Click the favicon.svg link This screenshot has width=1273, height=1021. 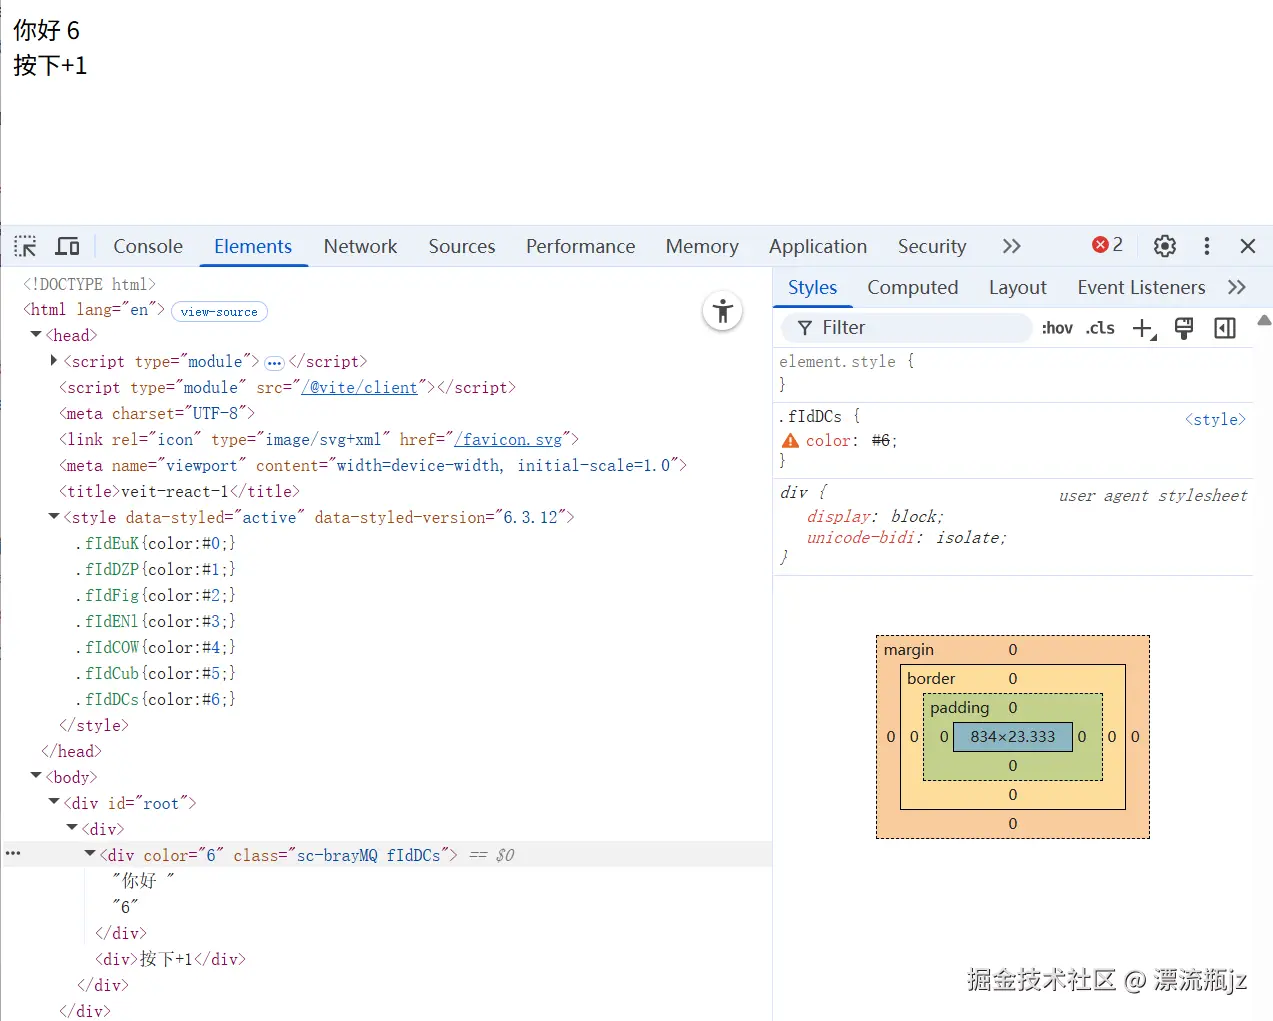[511, 439]
